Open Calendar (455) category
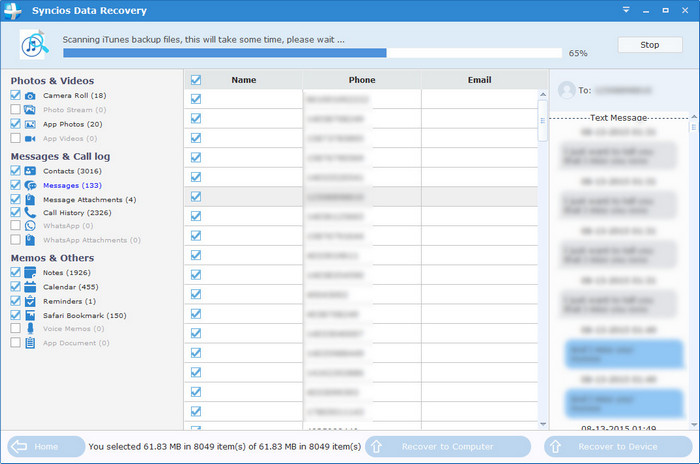700x464 pixels. [x=71, y=287]
